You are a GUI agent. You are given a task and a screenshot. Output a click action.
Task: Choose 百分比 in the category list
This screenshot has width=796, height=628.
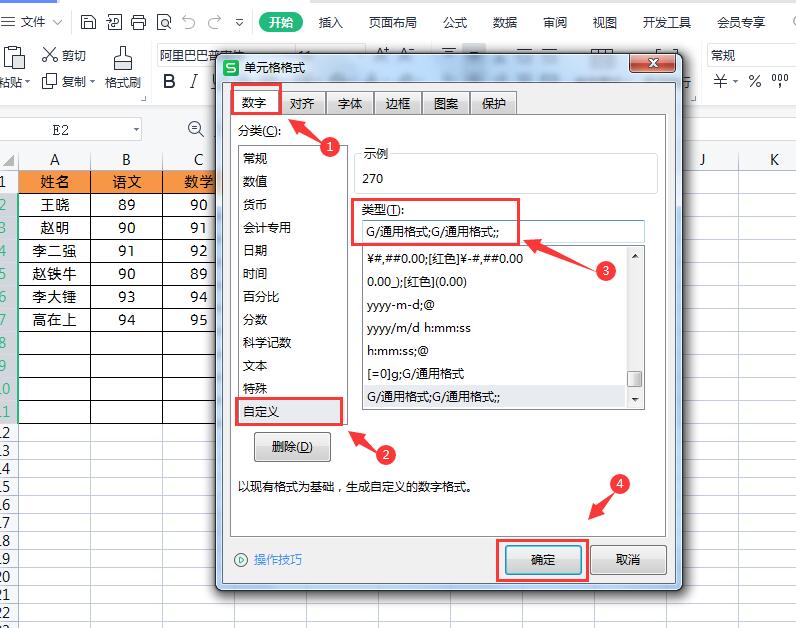click(x=292, y=296)
